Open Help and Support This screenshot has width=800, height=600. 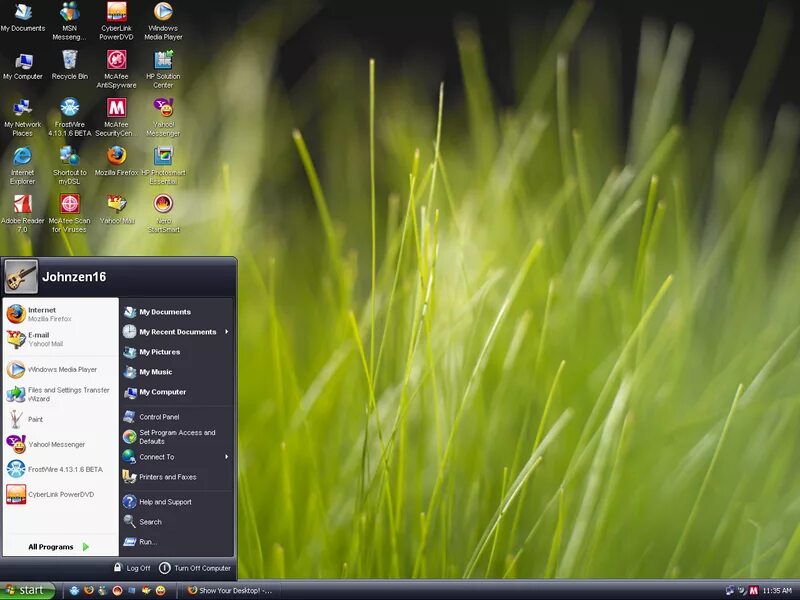[x=177, y=502]
